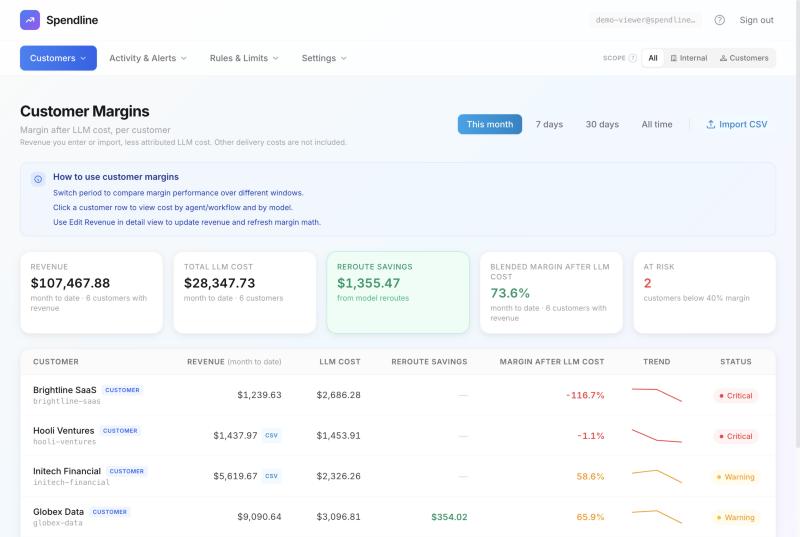Click the demo-viewer account email chip
Screen dimensions: 800x537
click(645, 20)
